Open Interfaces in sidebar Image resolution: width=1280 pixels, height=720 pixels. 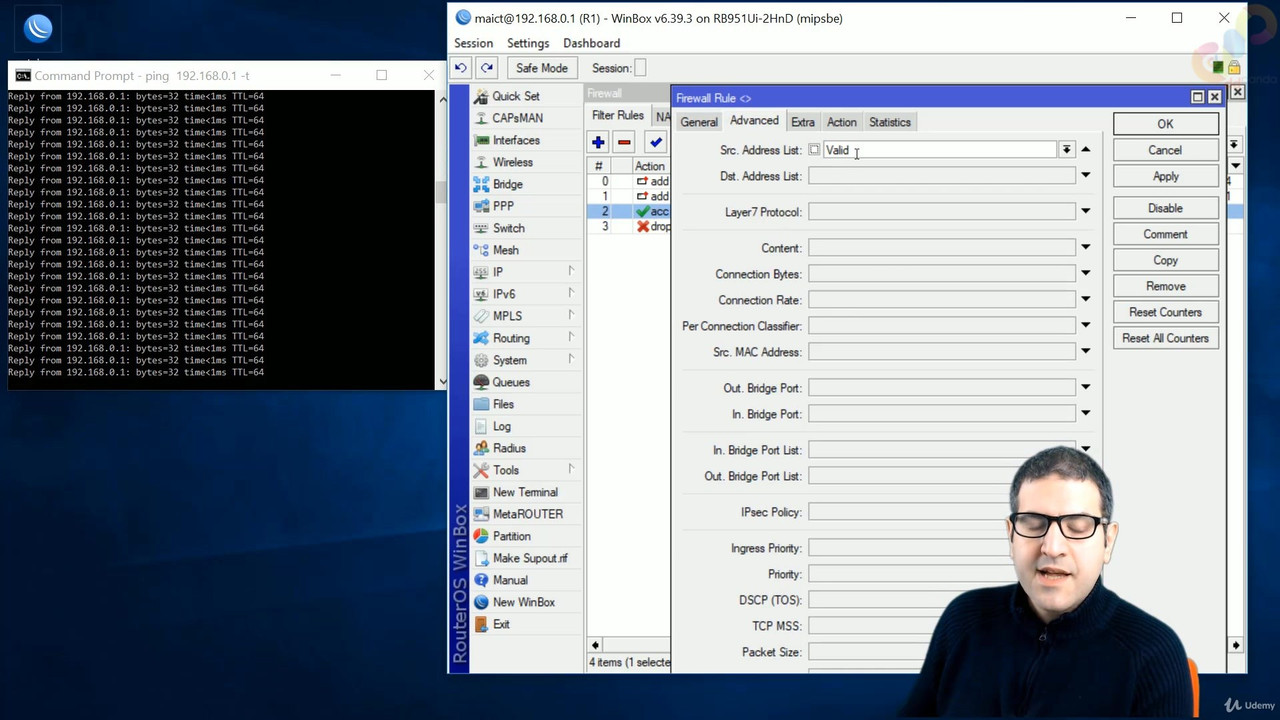tap(515, 140)
